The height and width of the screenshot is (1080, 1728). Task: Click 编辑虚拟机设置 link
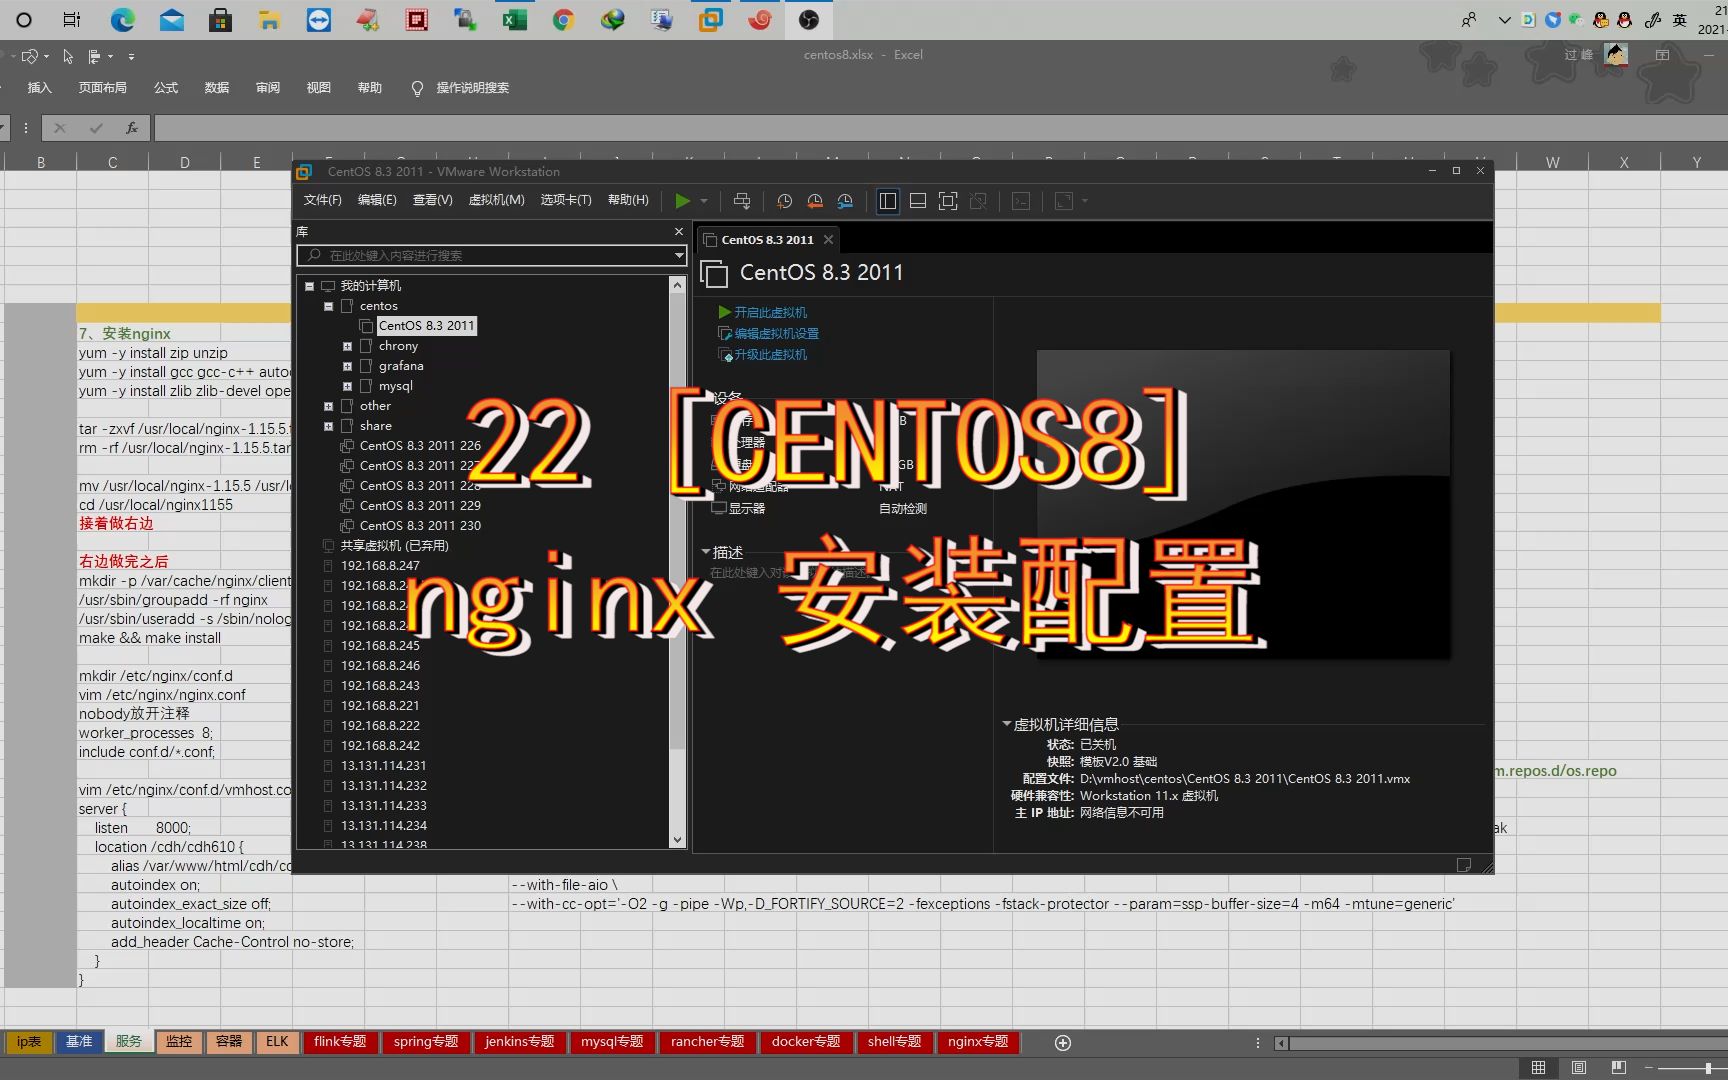pyautogui.click(x=775, y=333)
